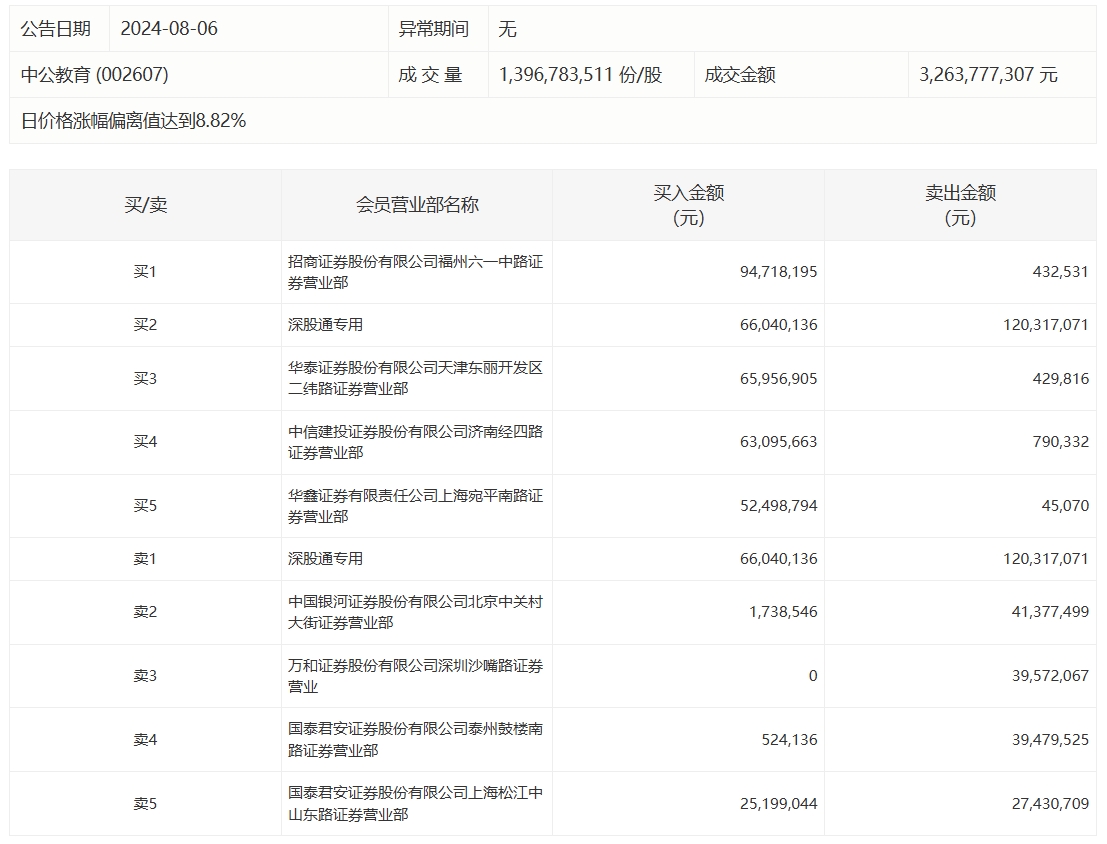Select the date 2024-08-06

[x=169, y=29]
